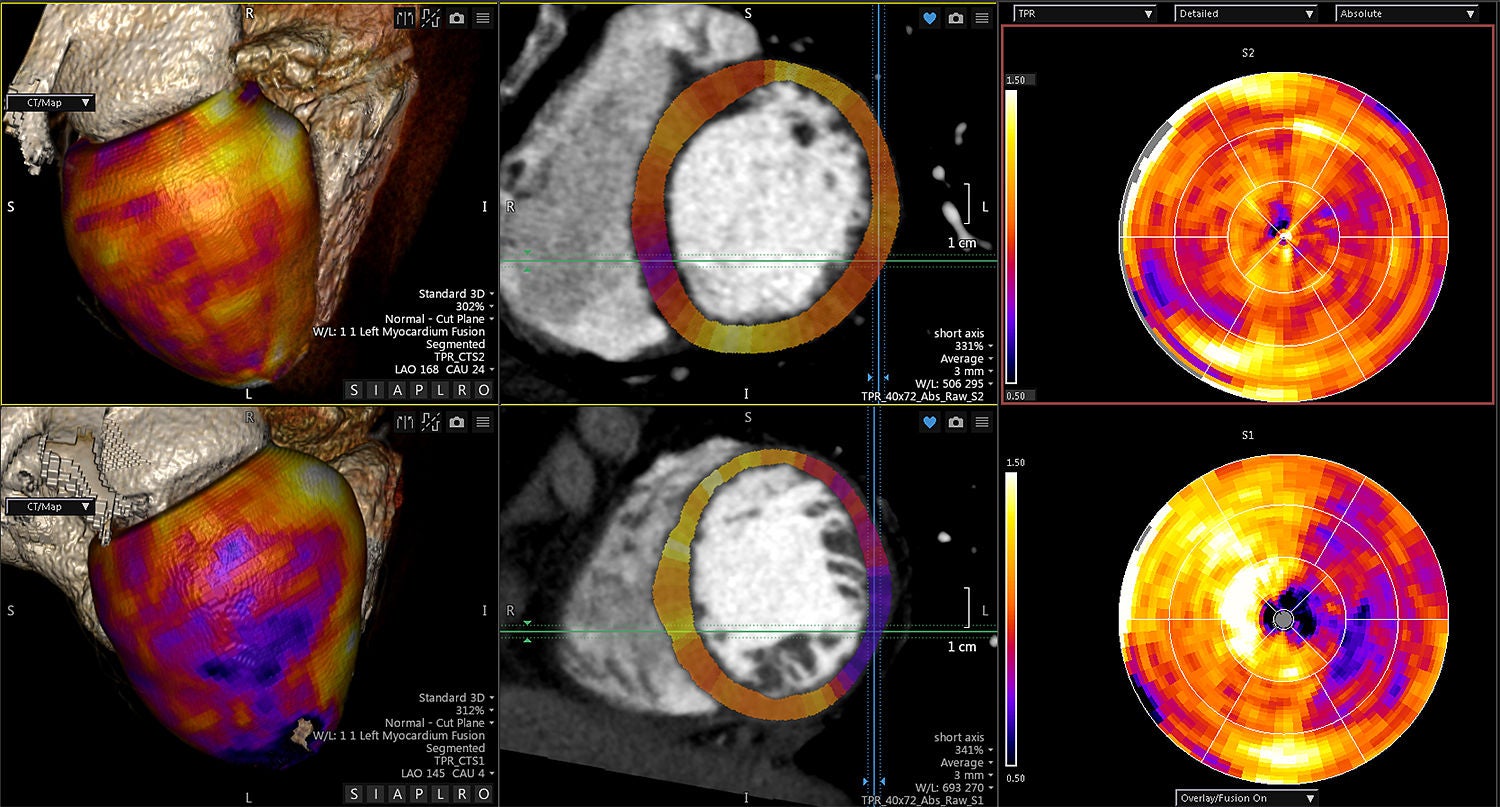Take a snapshot of the top 3D view
Screen dimensions: 1500x807
point(457,18)
